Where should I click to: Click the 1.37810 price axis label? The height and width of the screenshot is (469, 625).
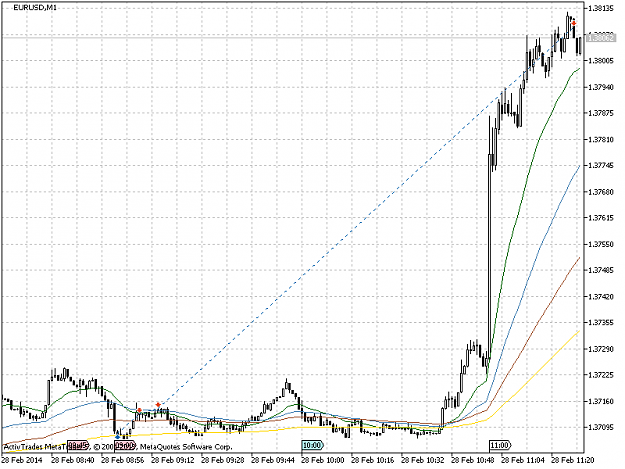click(x=601, y=139)
